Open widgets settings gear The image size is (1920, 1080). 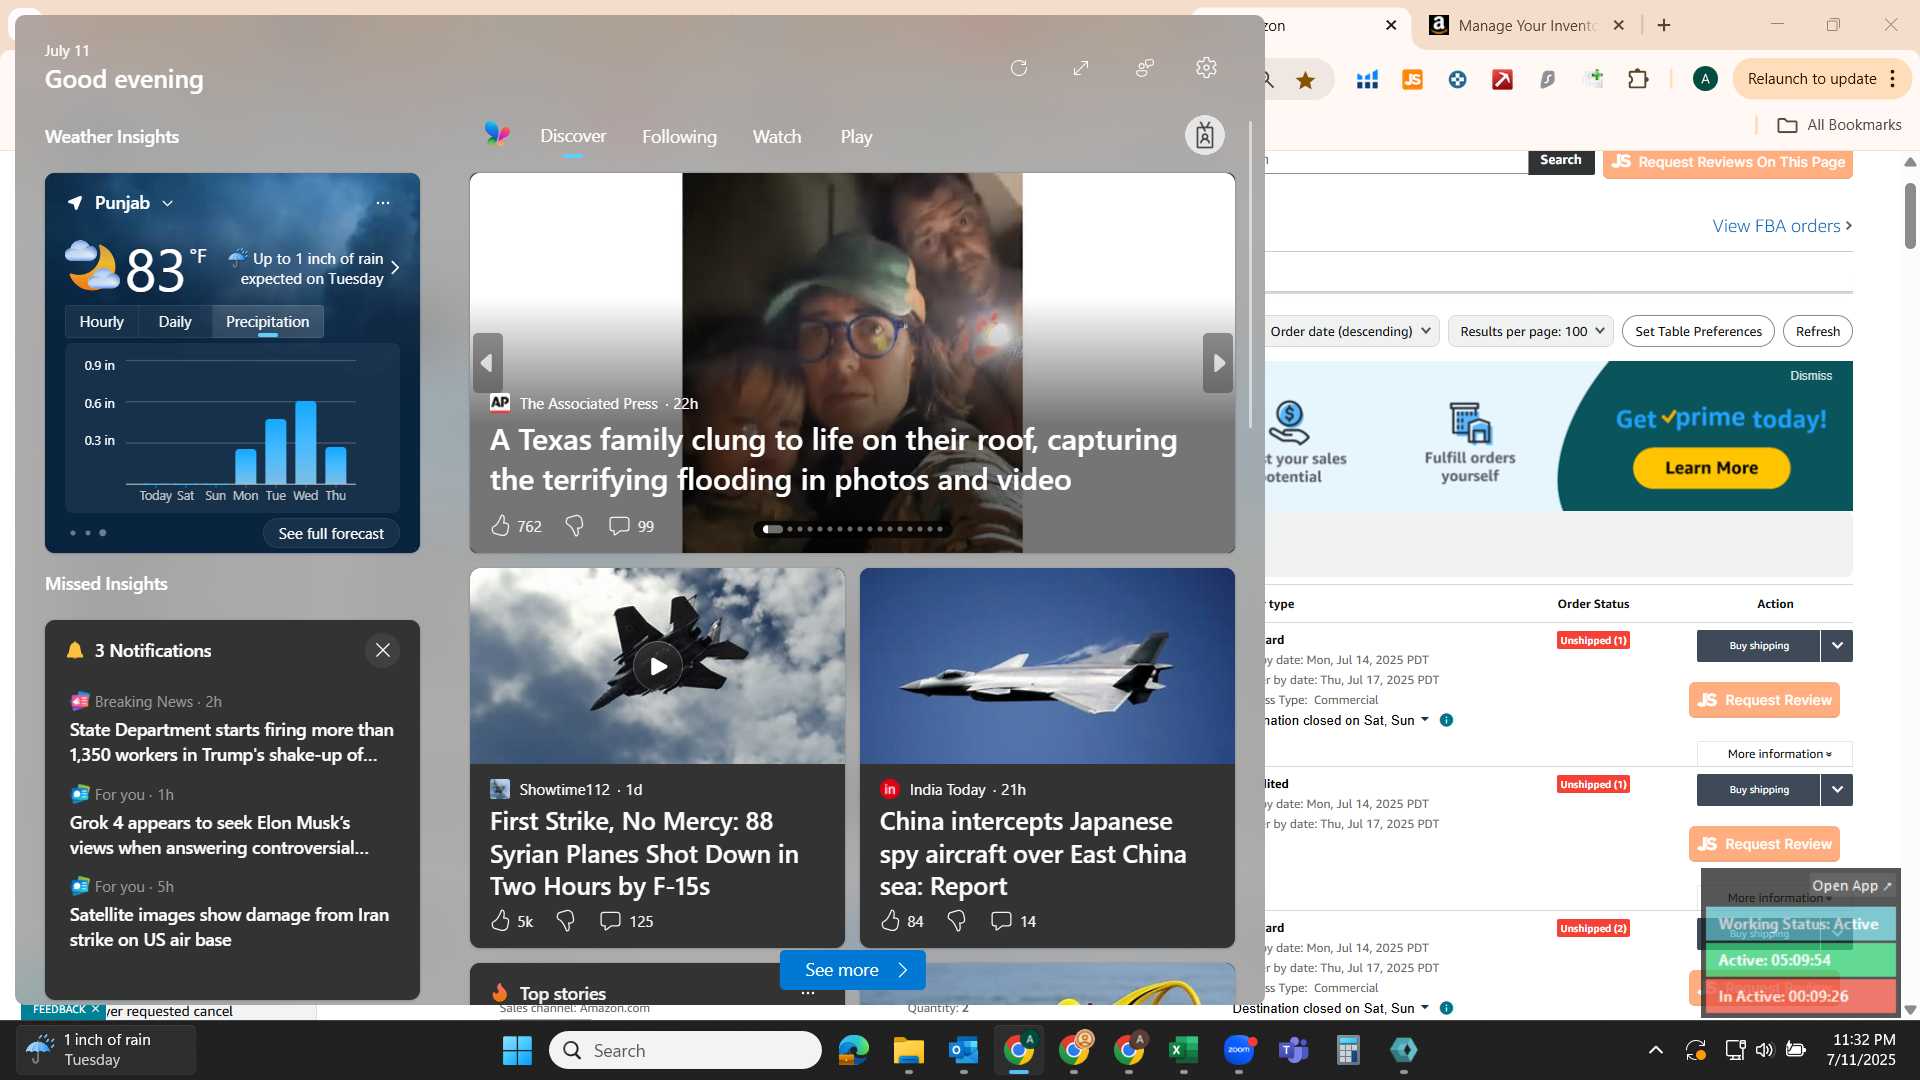[x=1206, y=68]
